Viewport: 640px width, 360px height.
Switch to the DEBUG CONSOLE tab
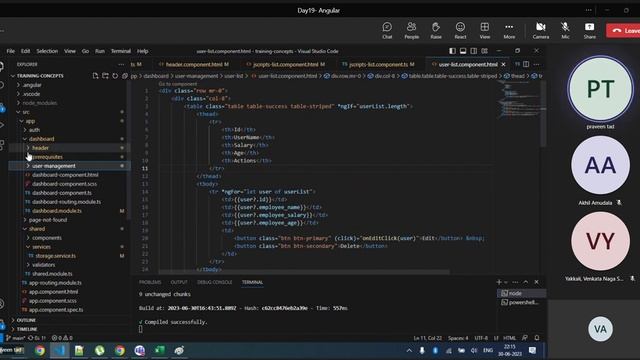point(214,282)
